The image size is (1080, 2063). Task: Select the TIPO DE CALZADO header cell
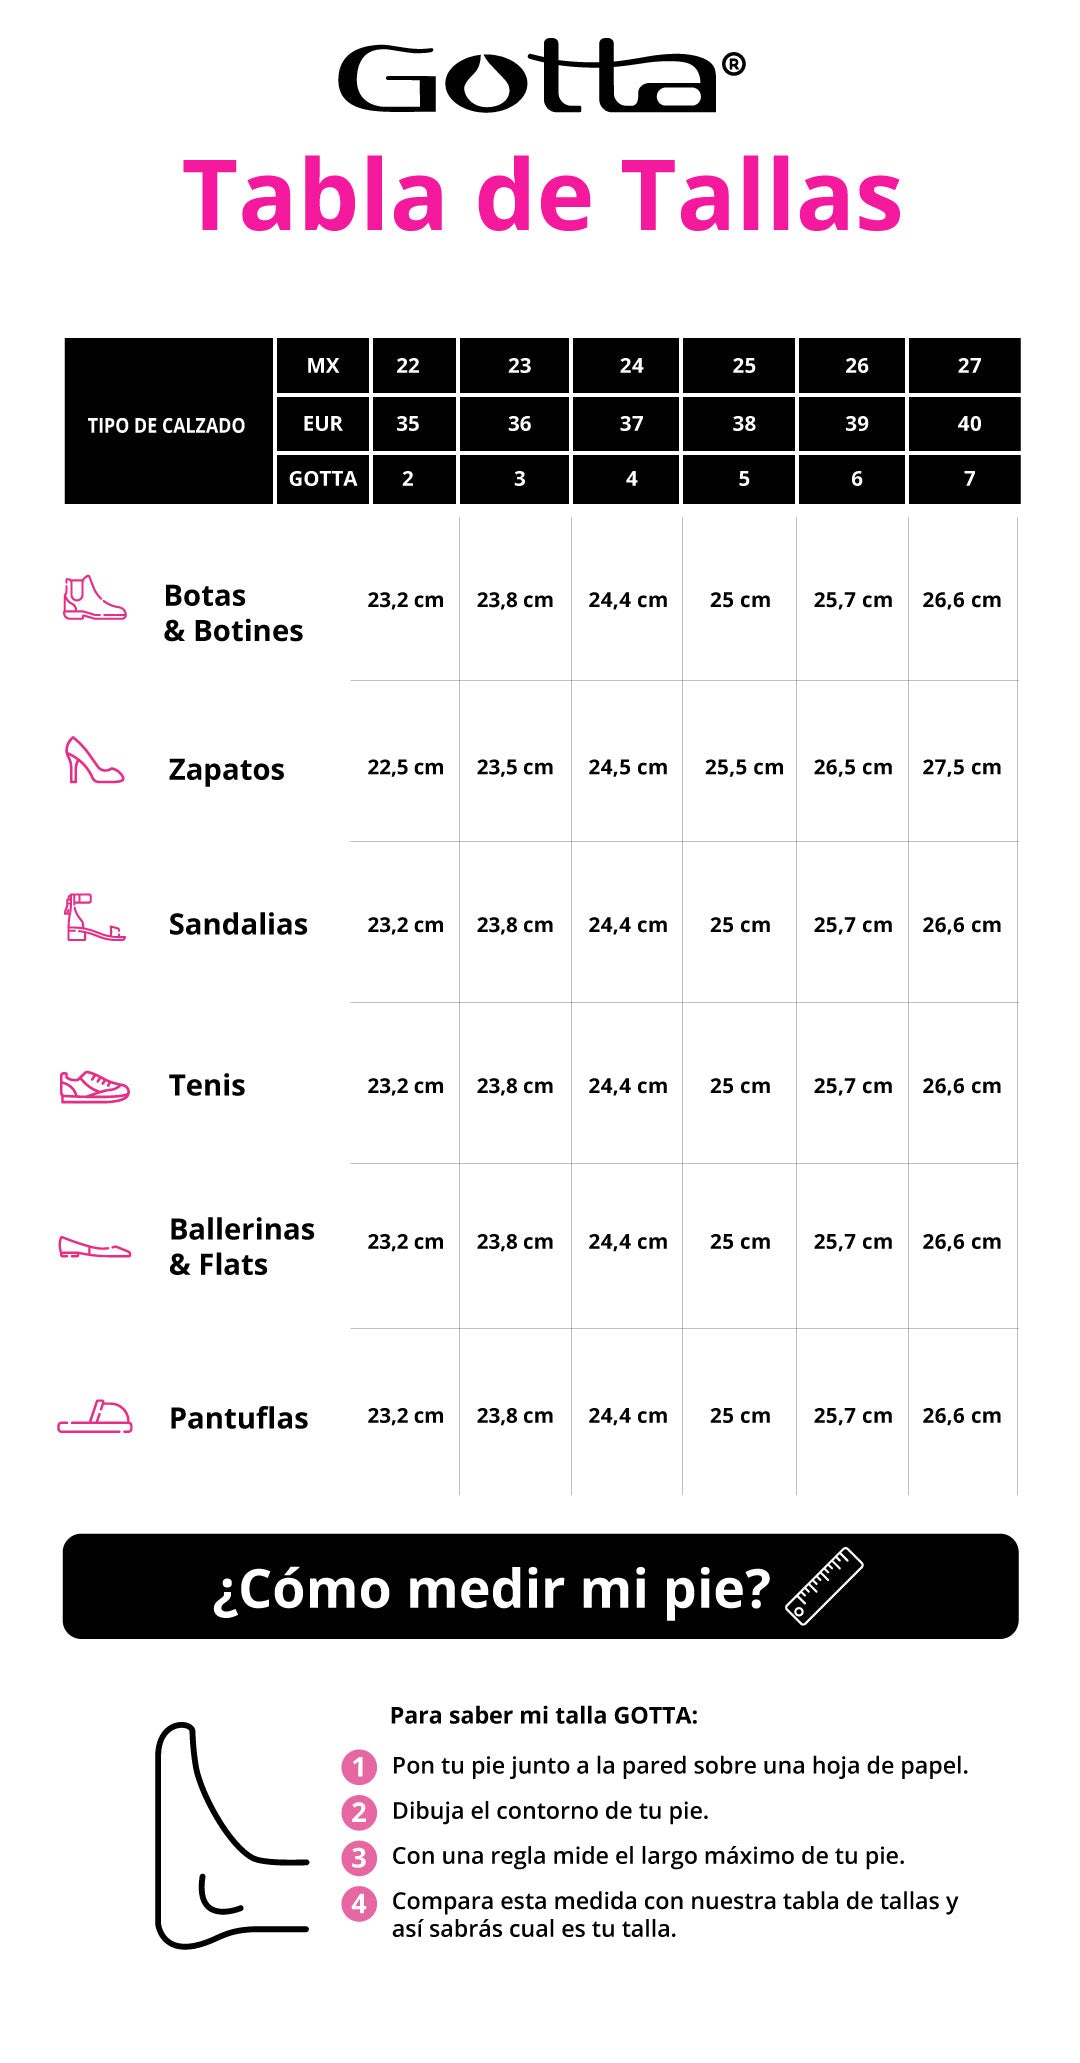[x=168, y=421]
